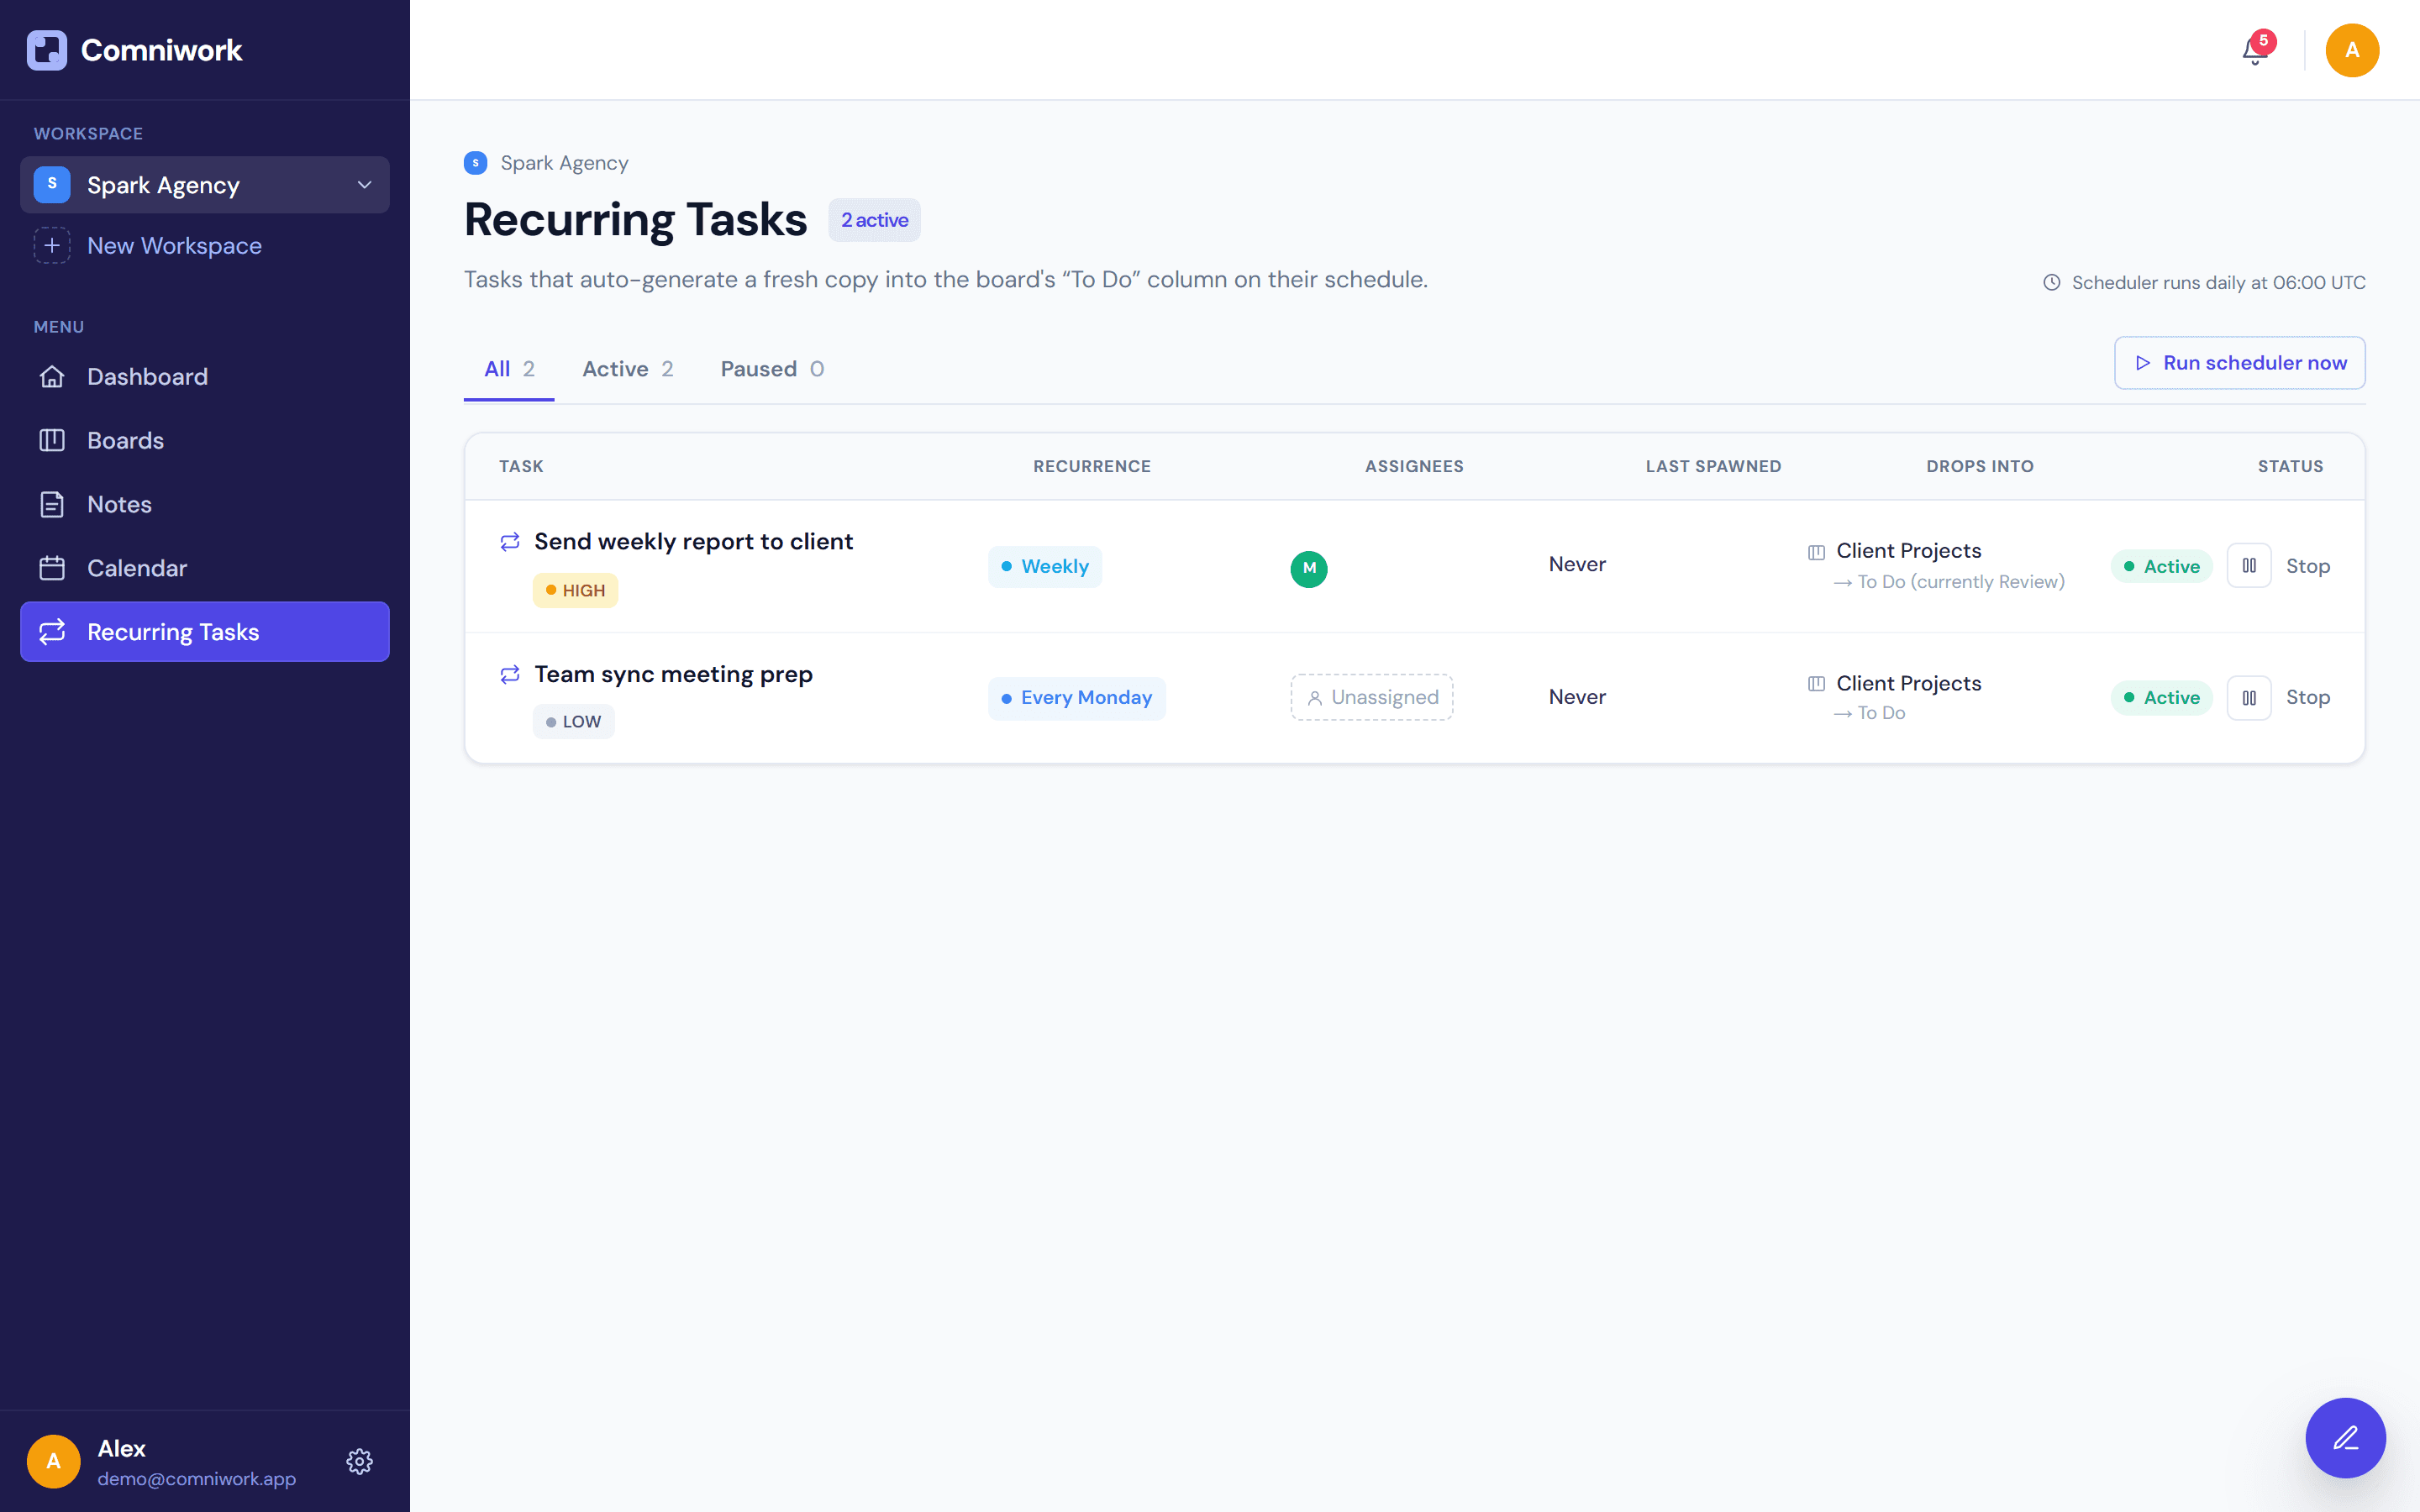
Task: Click the Recurrence column header
Action: coord(1092,466)
